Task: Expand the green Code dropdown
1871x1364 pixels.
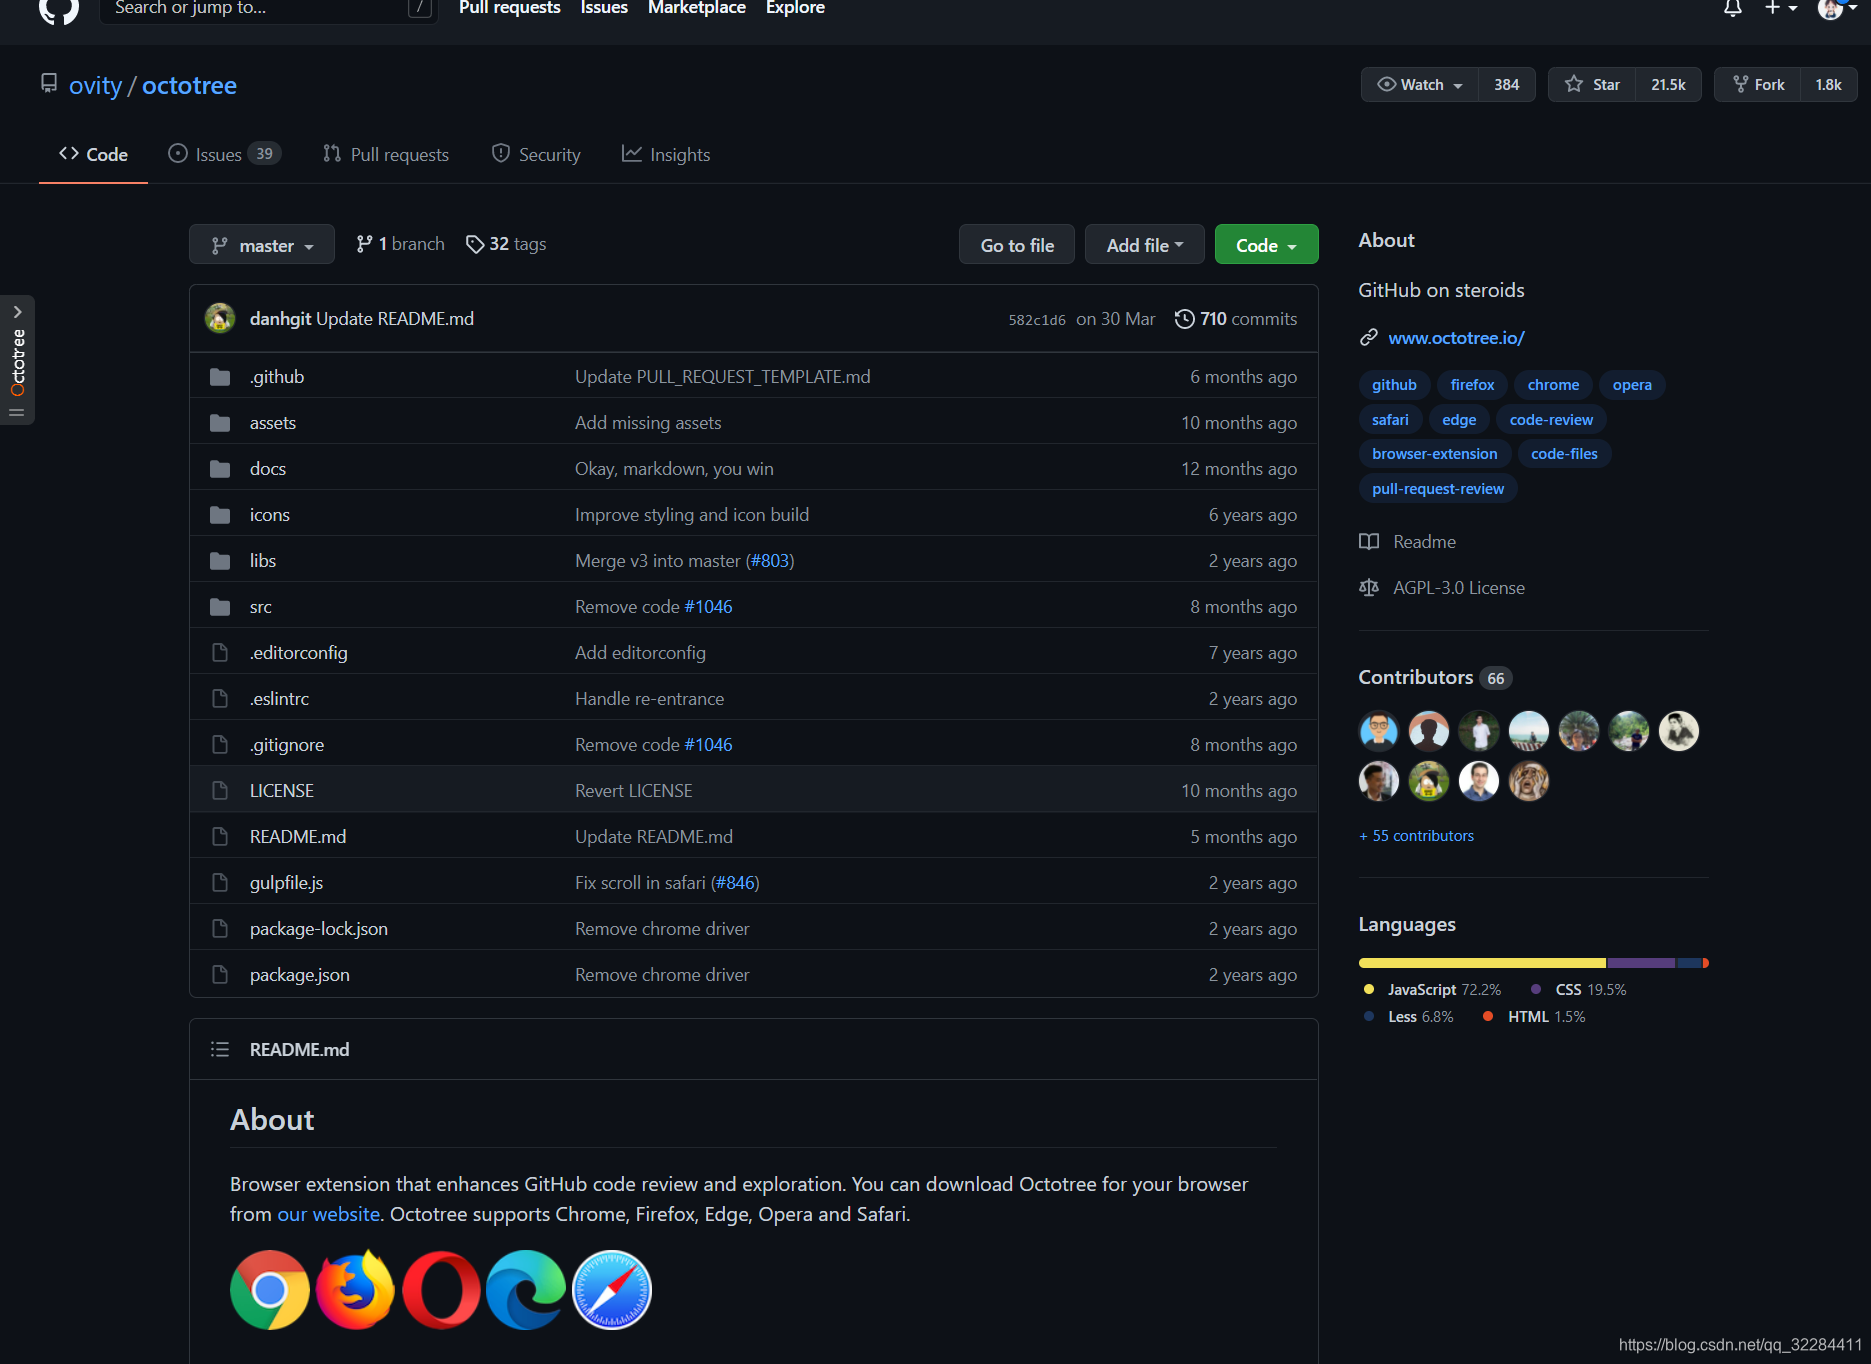Action: click(x=1266, y=244)
